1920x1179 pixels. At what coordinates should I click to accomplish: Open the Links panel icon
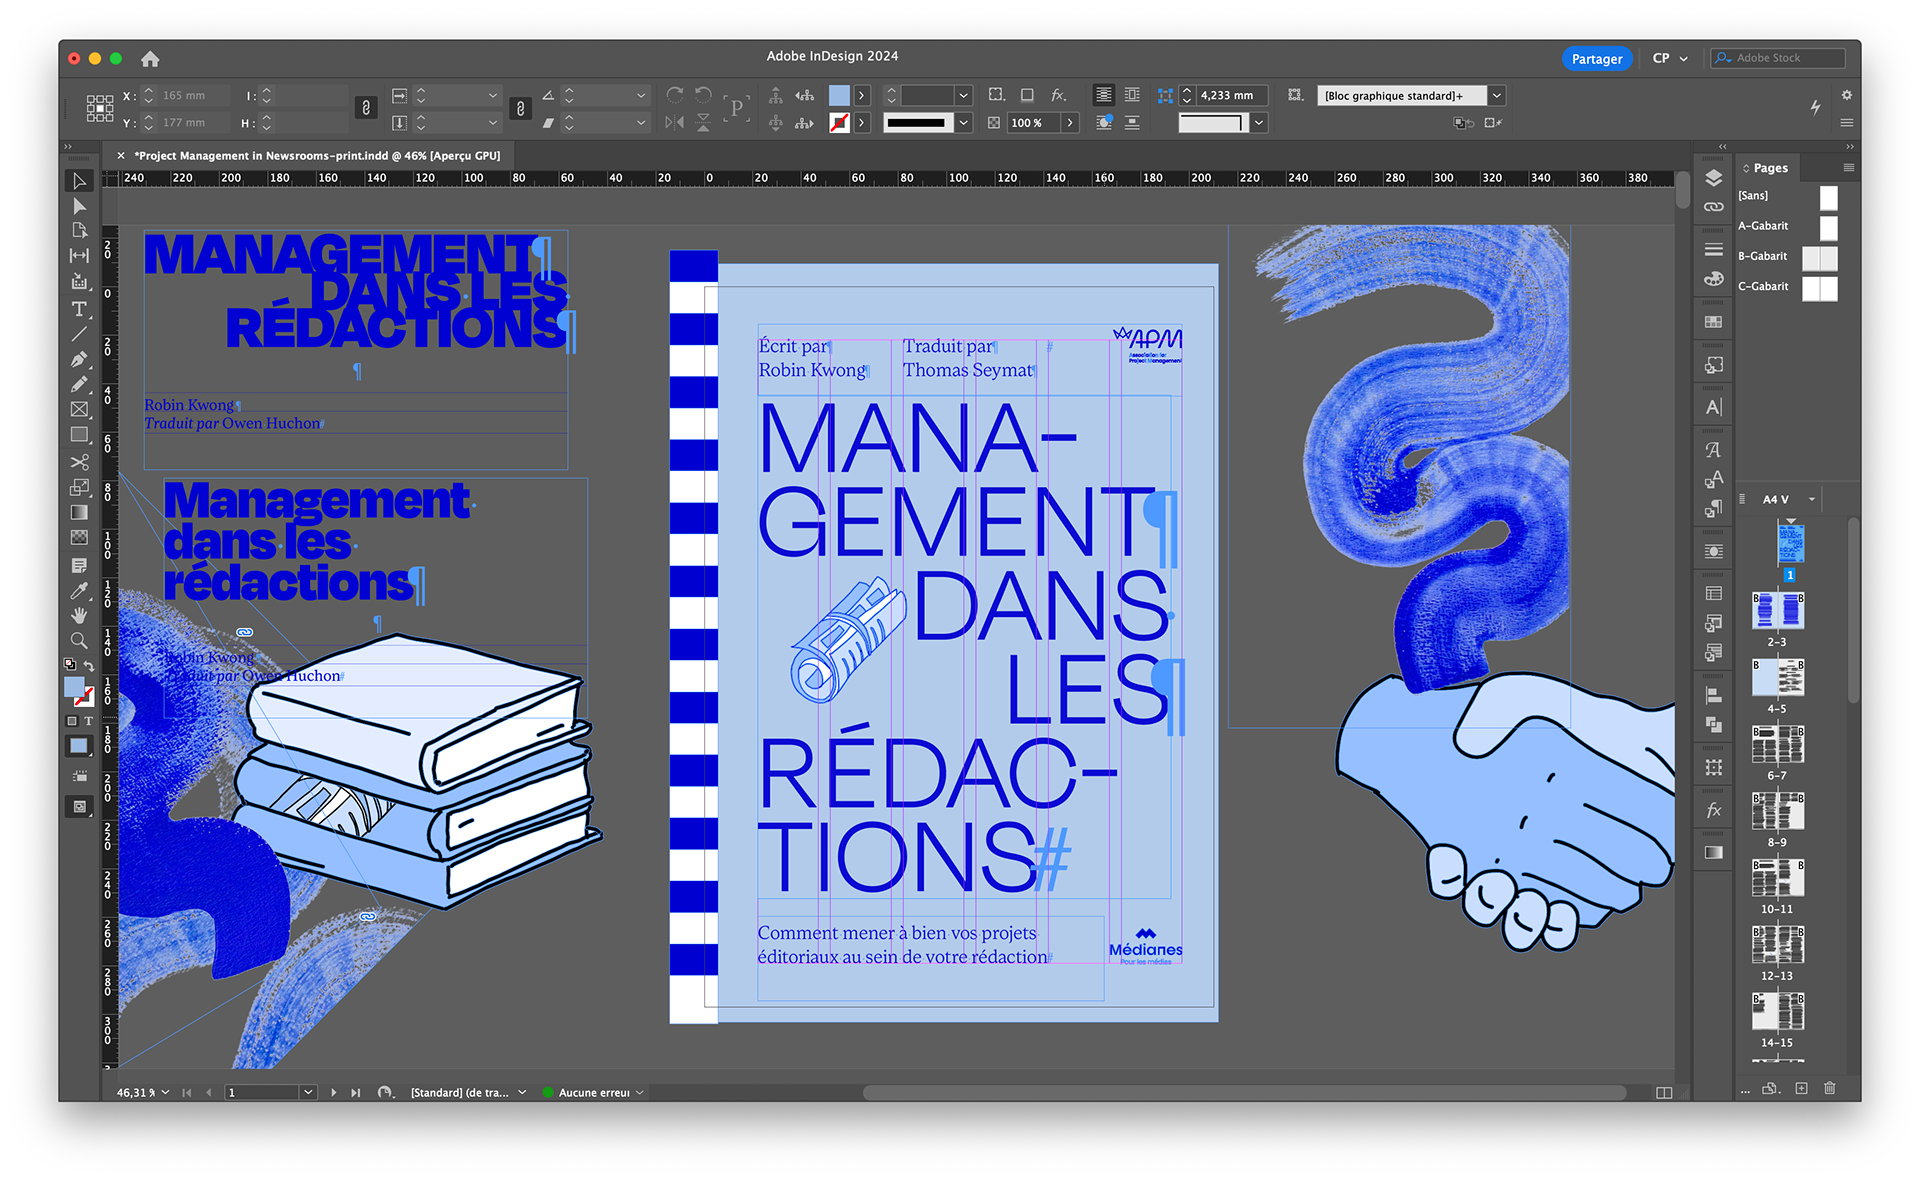pyautogui.click(x=1713, y=207)
